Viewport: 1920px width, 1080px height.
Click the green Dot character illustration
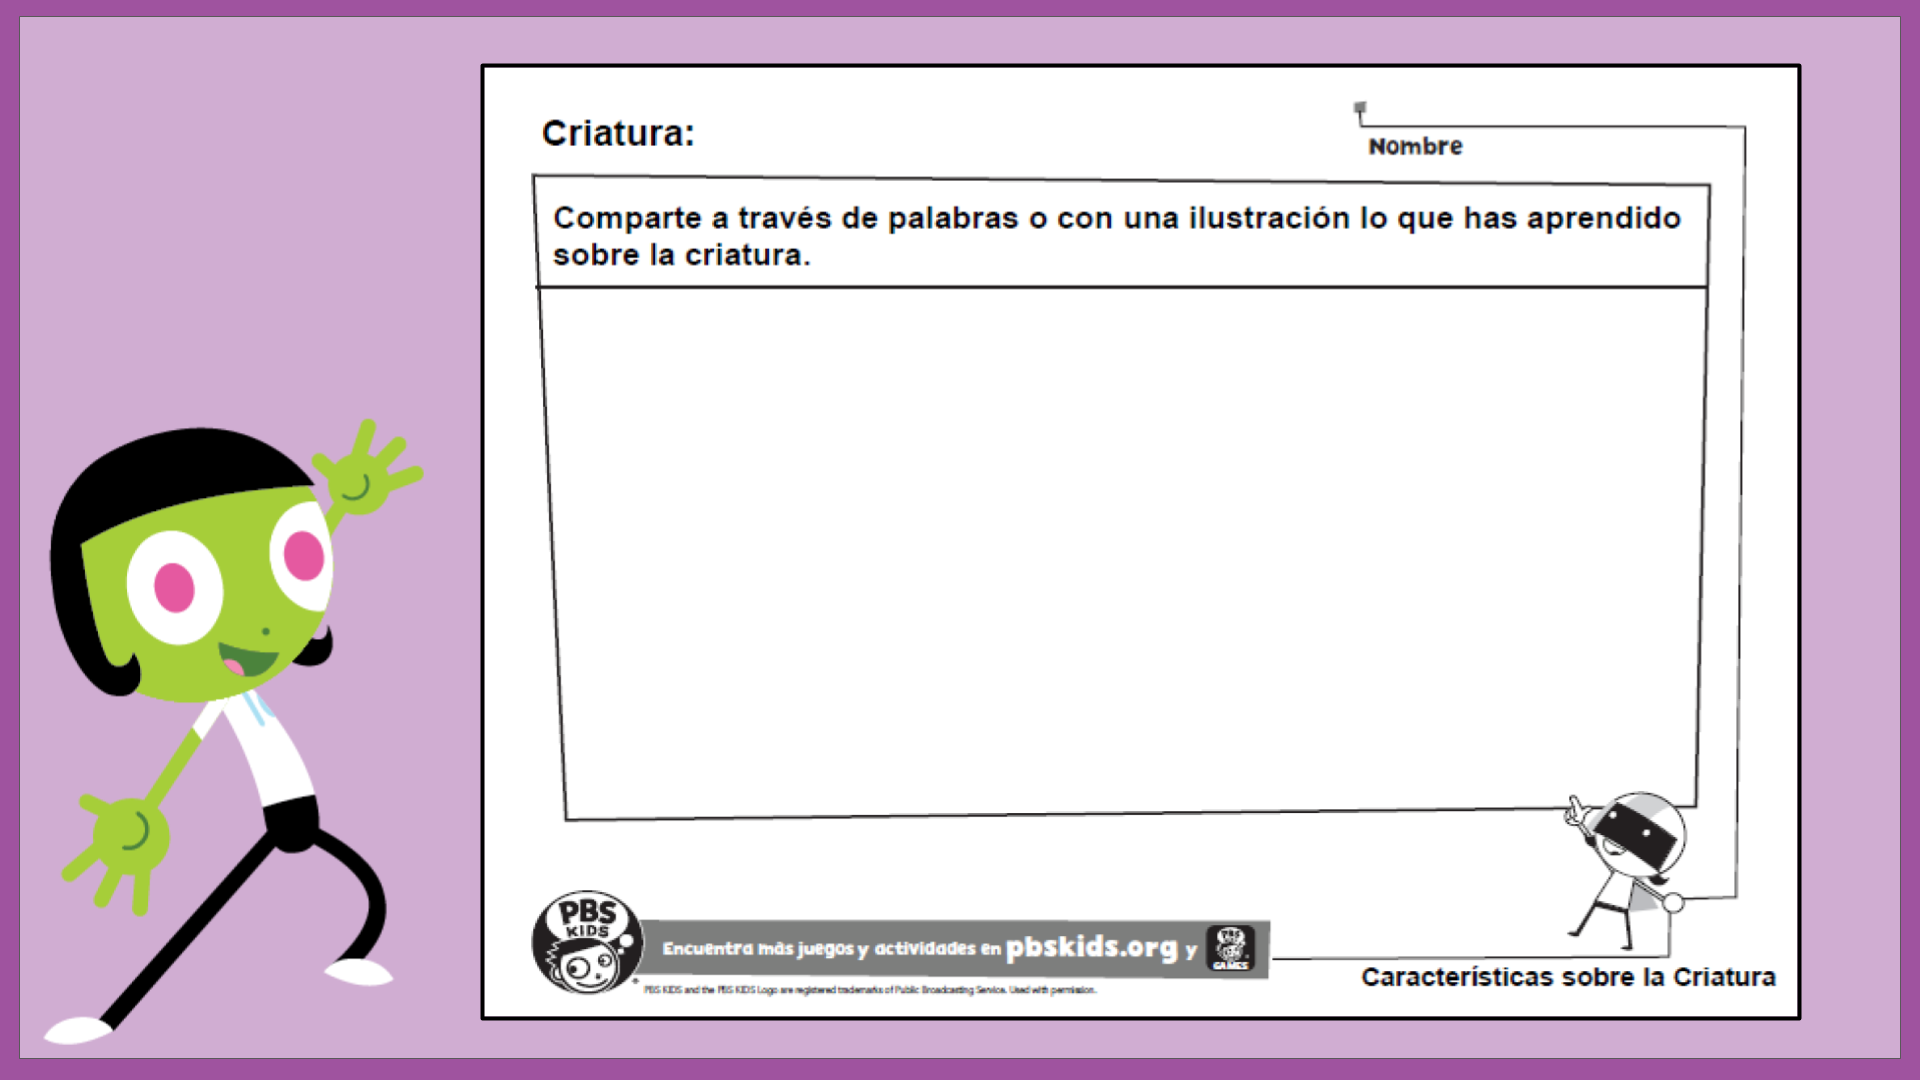236,732
